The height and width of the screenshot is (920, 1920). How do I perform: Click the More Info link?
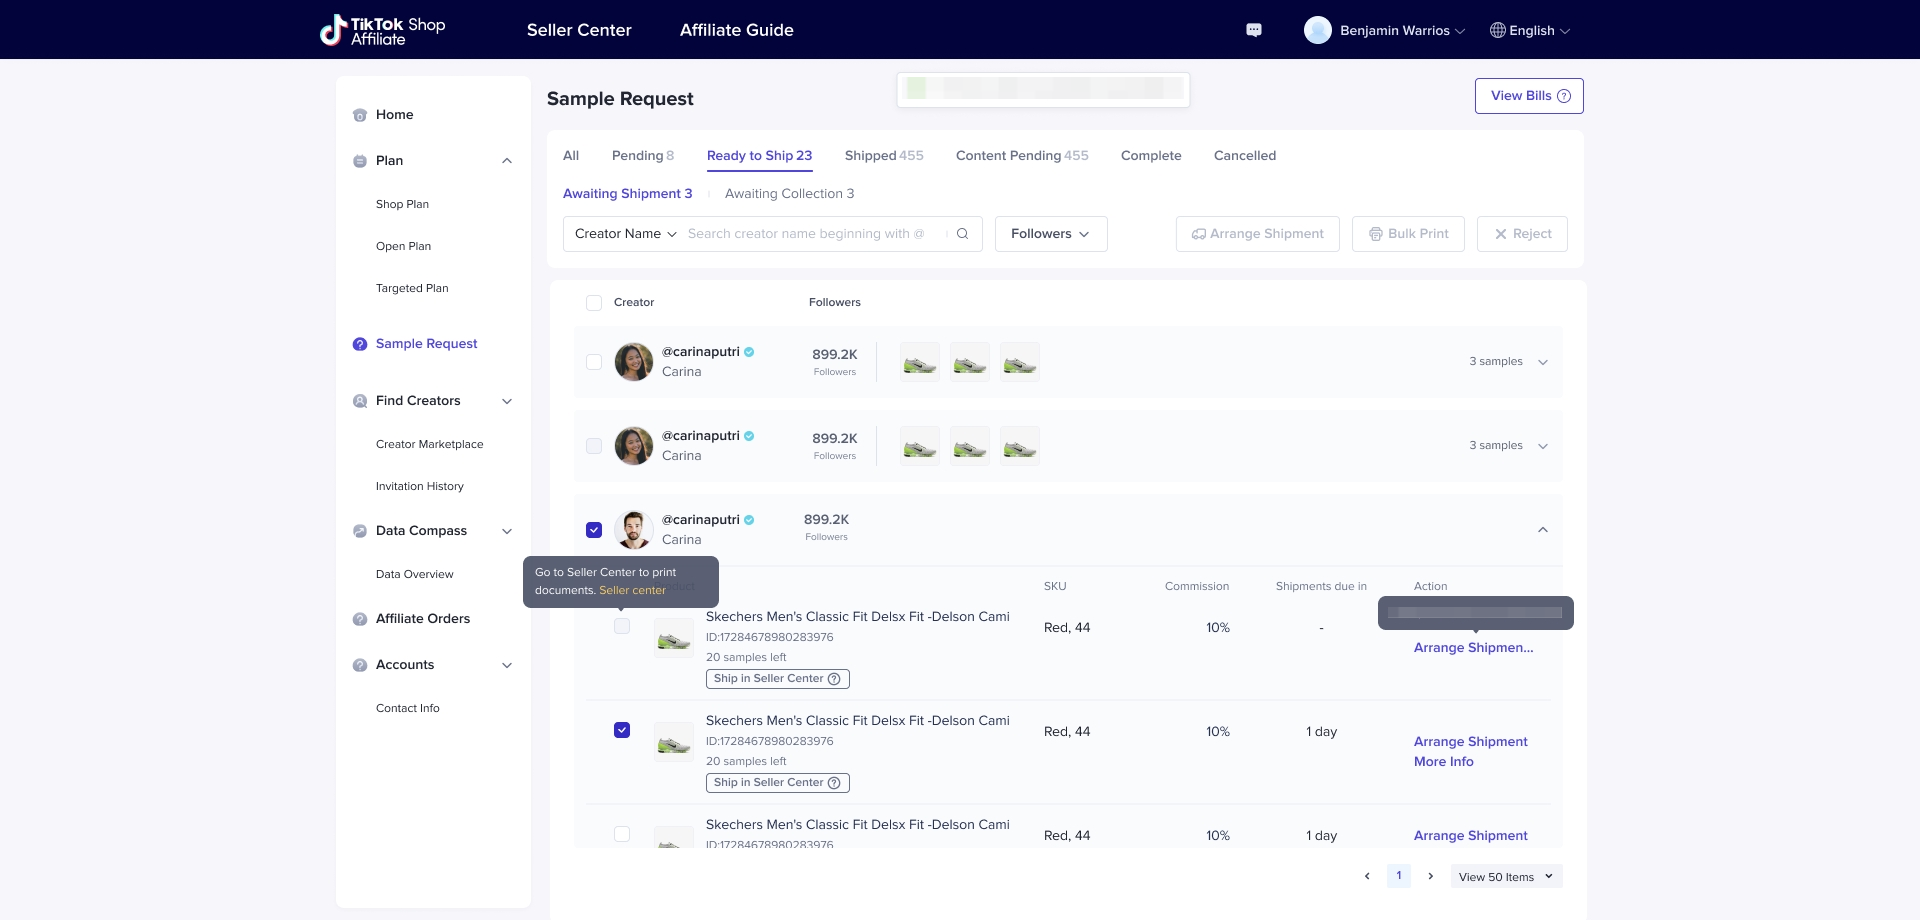pos(1444,762)
